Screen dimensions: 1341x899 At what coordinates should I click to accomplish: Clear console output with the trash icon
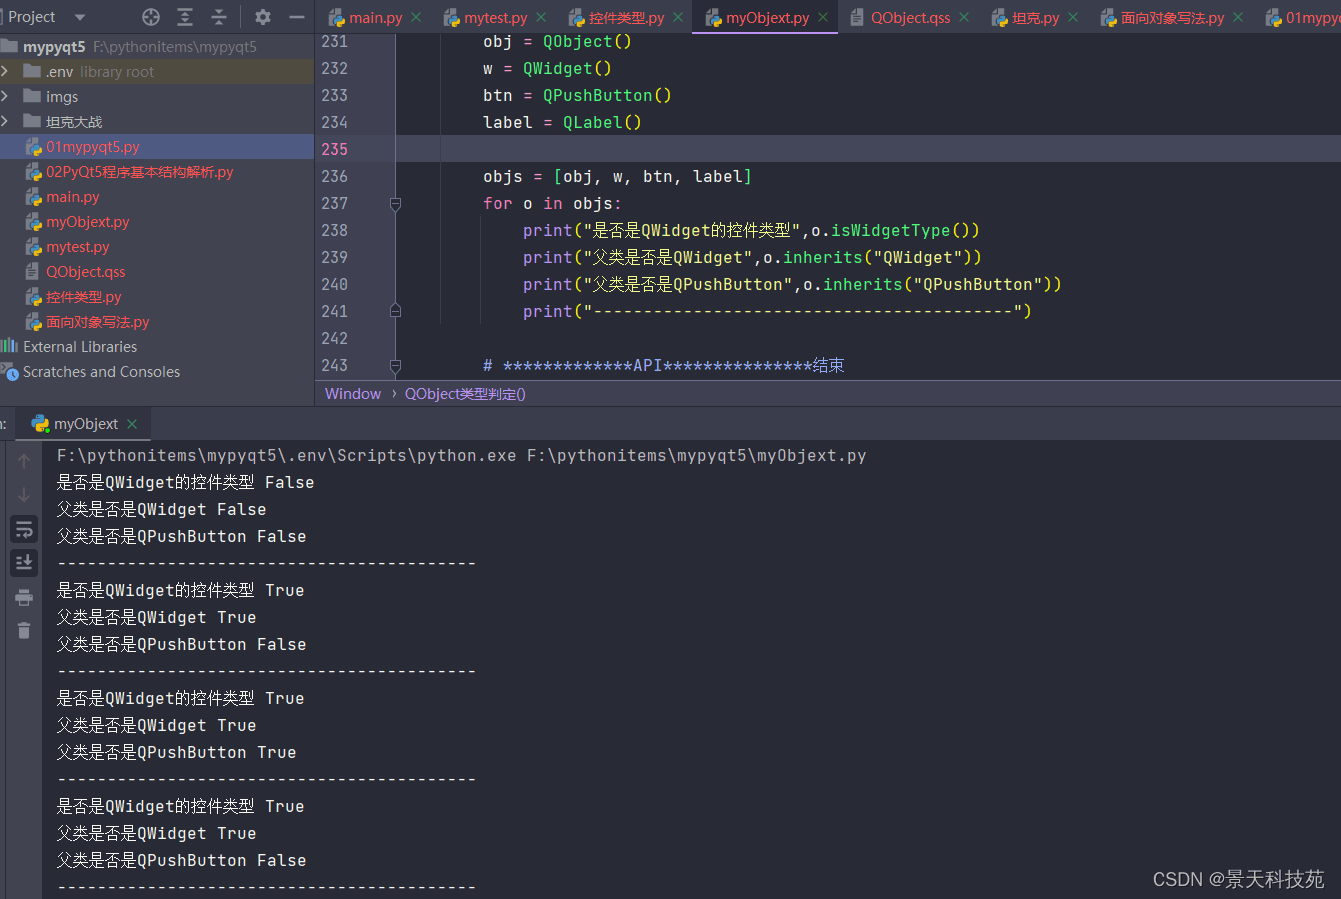(24, 630)
